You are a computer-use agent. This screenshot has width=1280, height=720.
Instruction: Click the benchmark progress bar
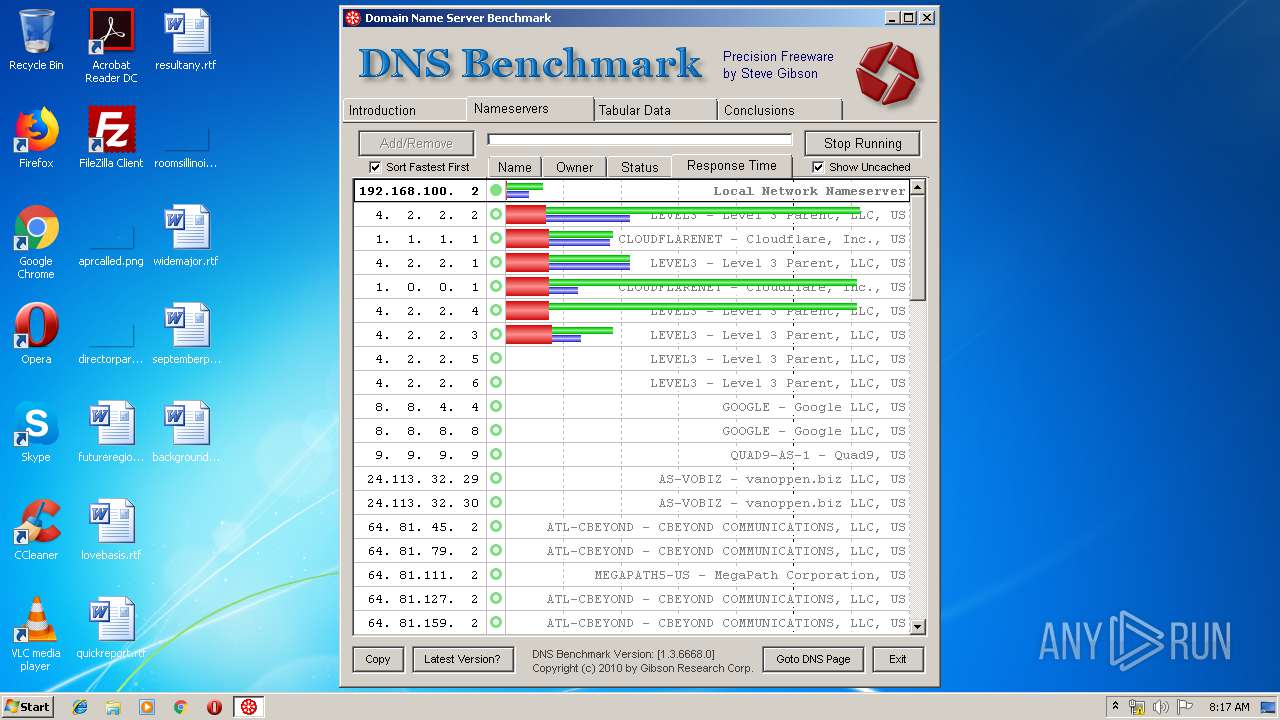639,140
